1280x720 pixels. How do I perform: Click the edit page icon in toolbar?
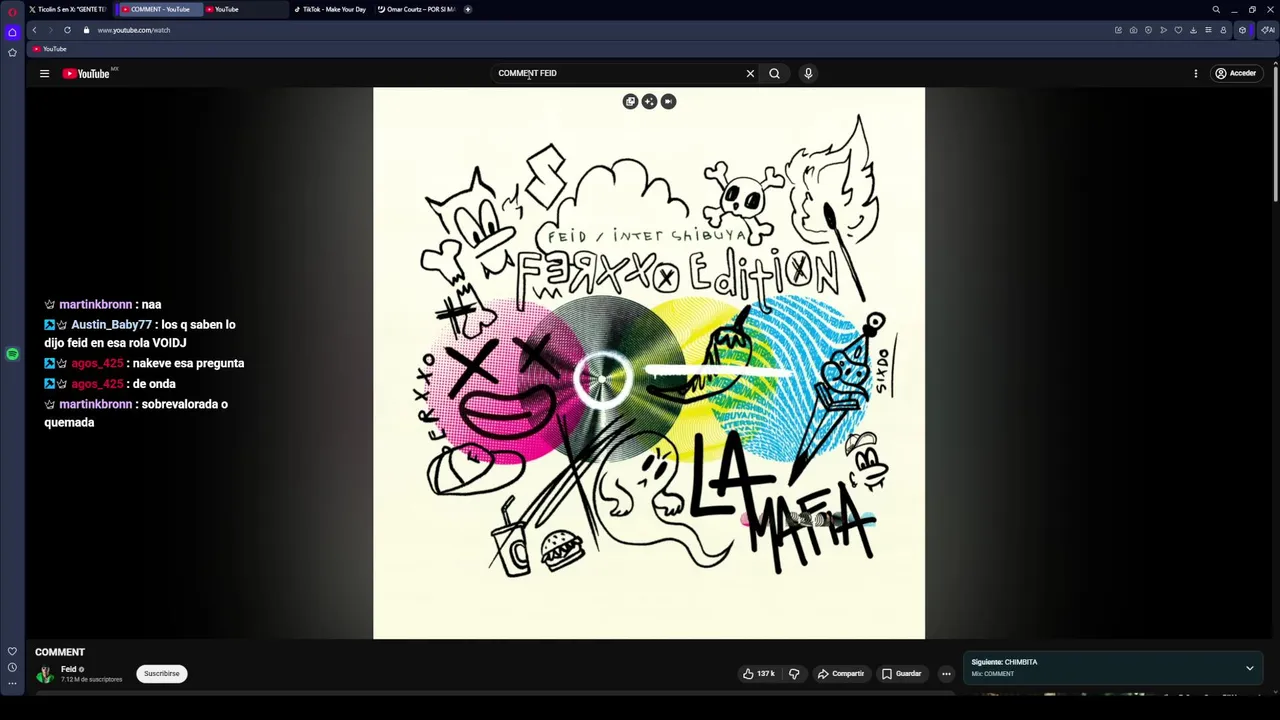(1118, 30)
